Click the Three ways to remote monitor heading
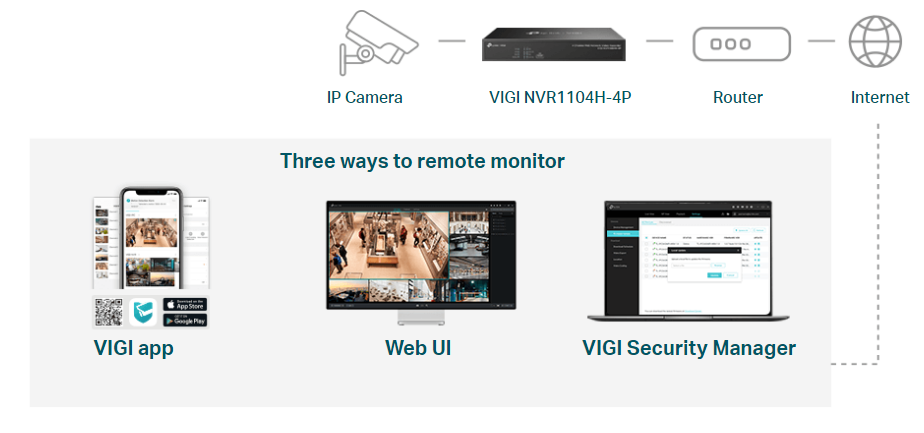 click(422, 160)
